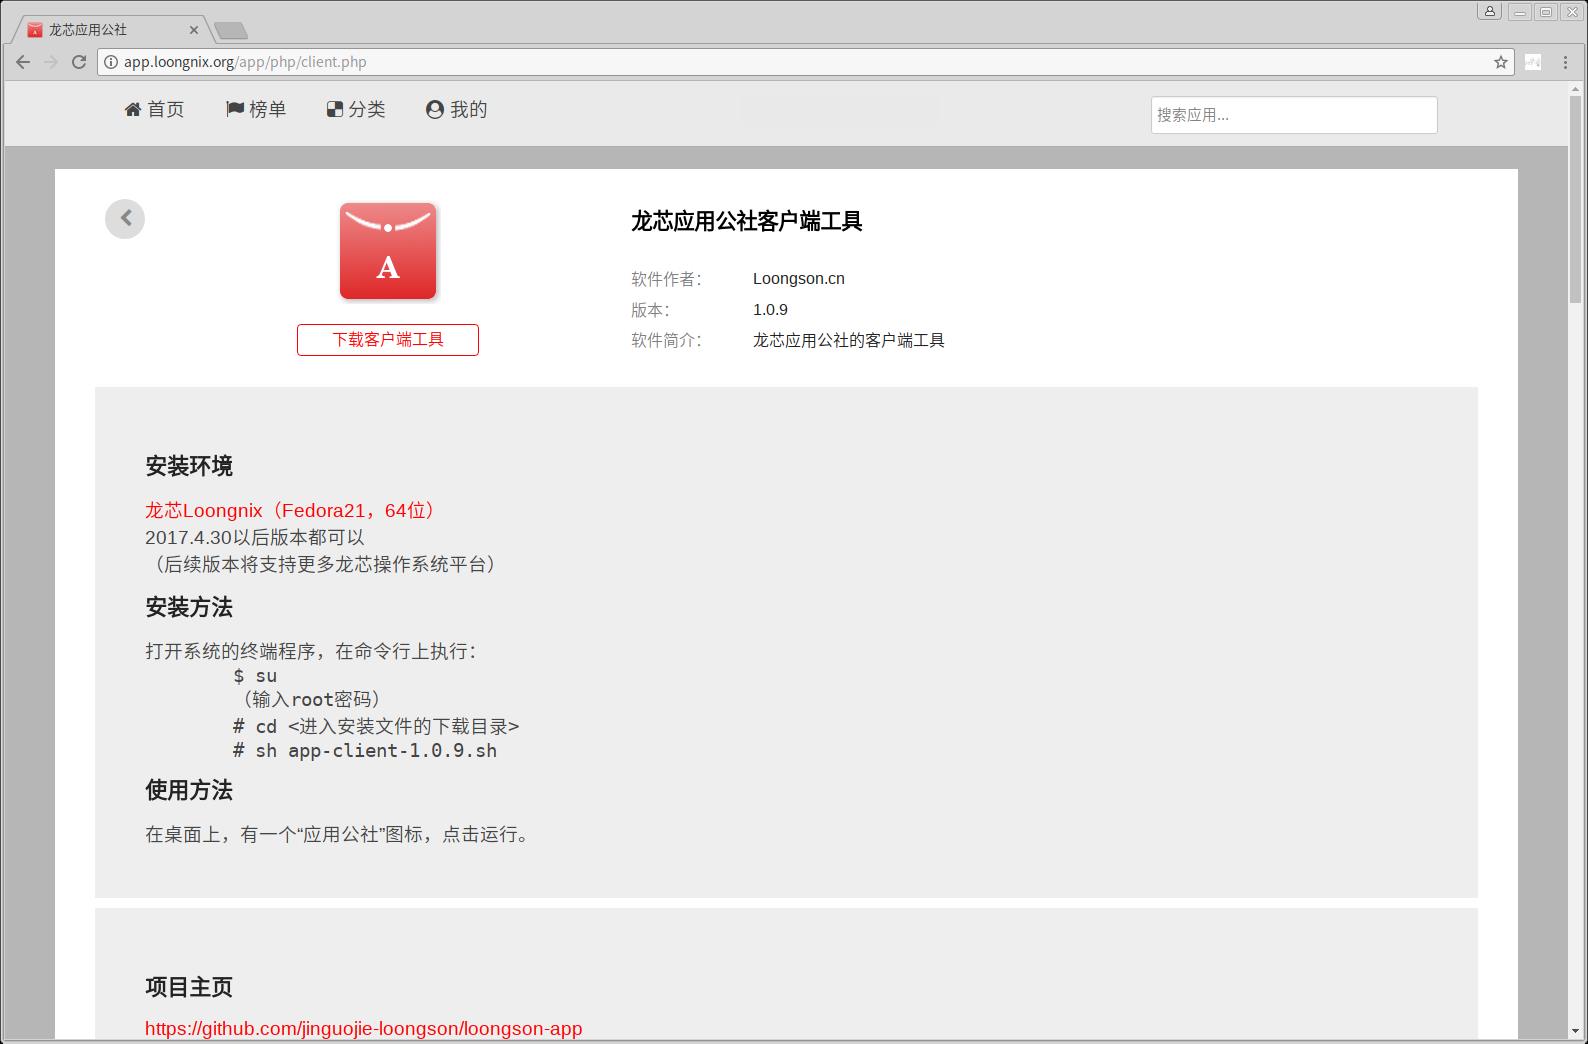The width and height of the screenshot is (1588, 1044).
Task: Click the （输入root密码）line
Action: (307, 700)
